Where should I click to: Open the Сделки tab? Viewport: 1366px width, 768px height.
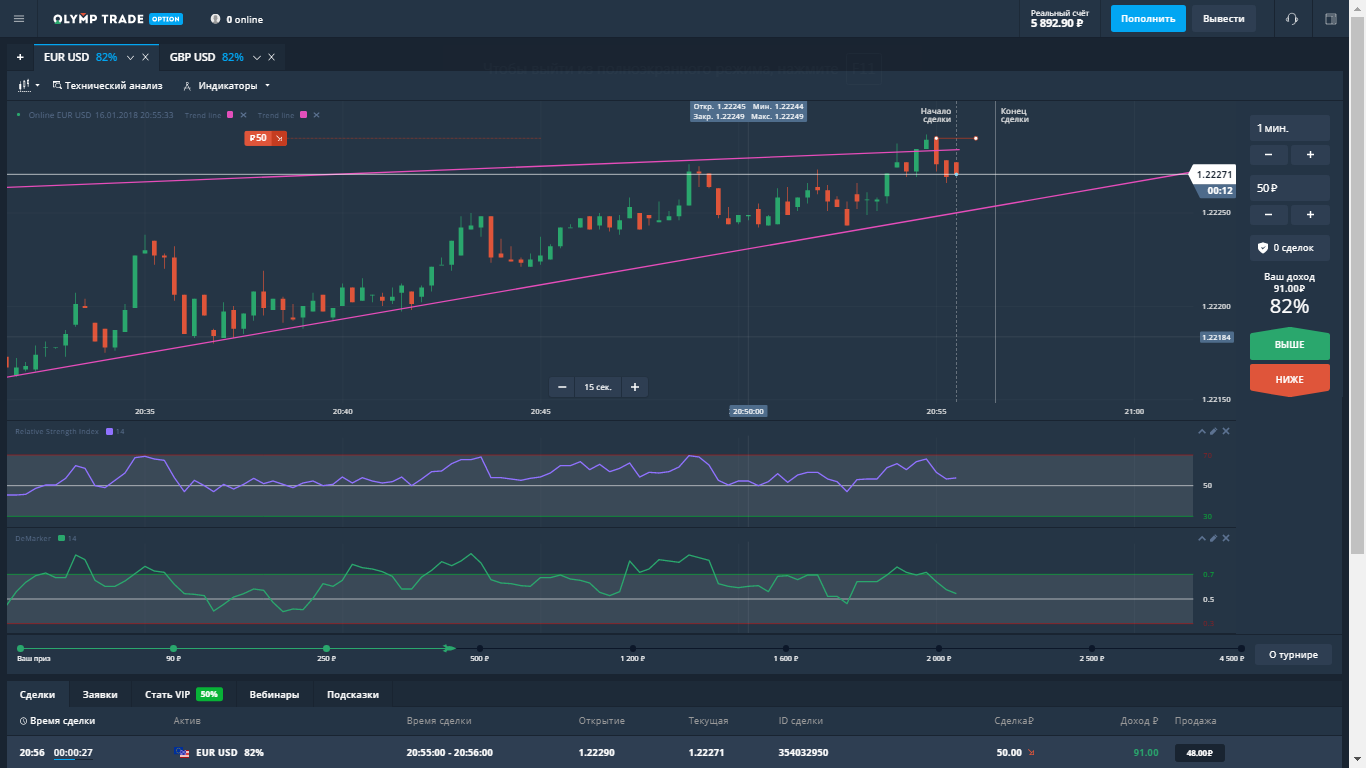pos(37,694)
